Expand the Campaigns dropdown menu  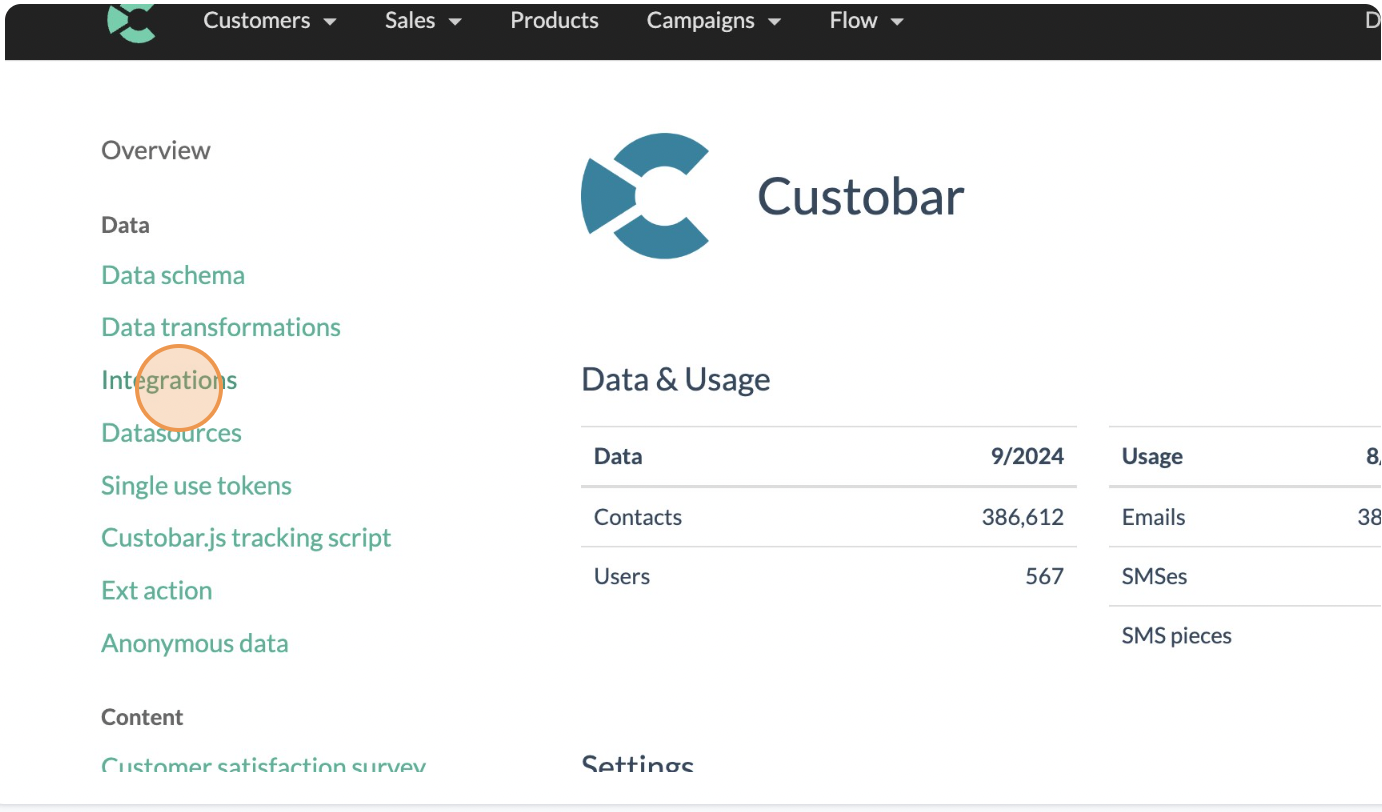pyautogui.click(x=714, y=21)
